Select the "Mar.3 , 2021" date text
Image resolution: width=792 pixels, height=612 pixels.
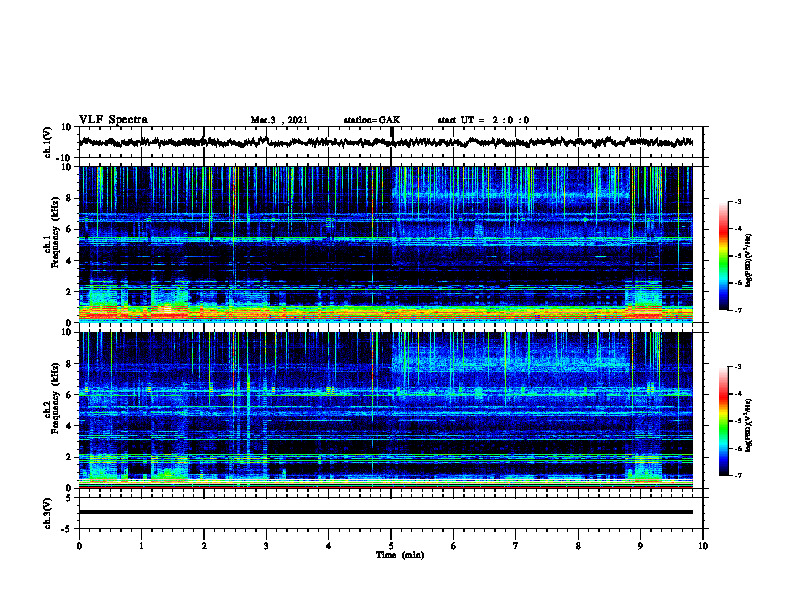[279, 120]
